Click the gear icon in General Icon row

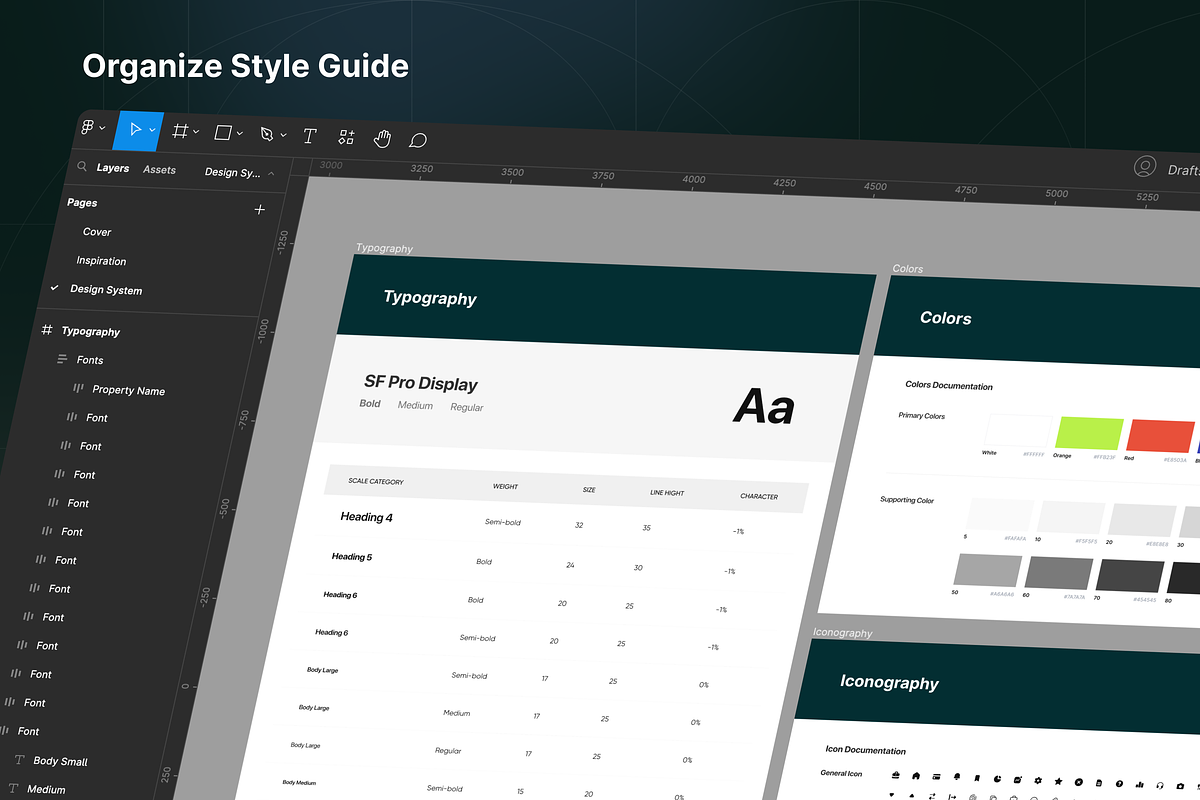[x=1037, y=780]
